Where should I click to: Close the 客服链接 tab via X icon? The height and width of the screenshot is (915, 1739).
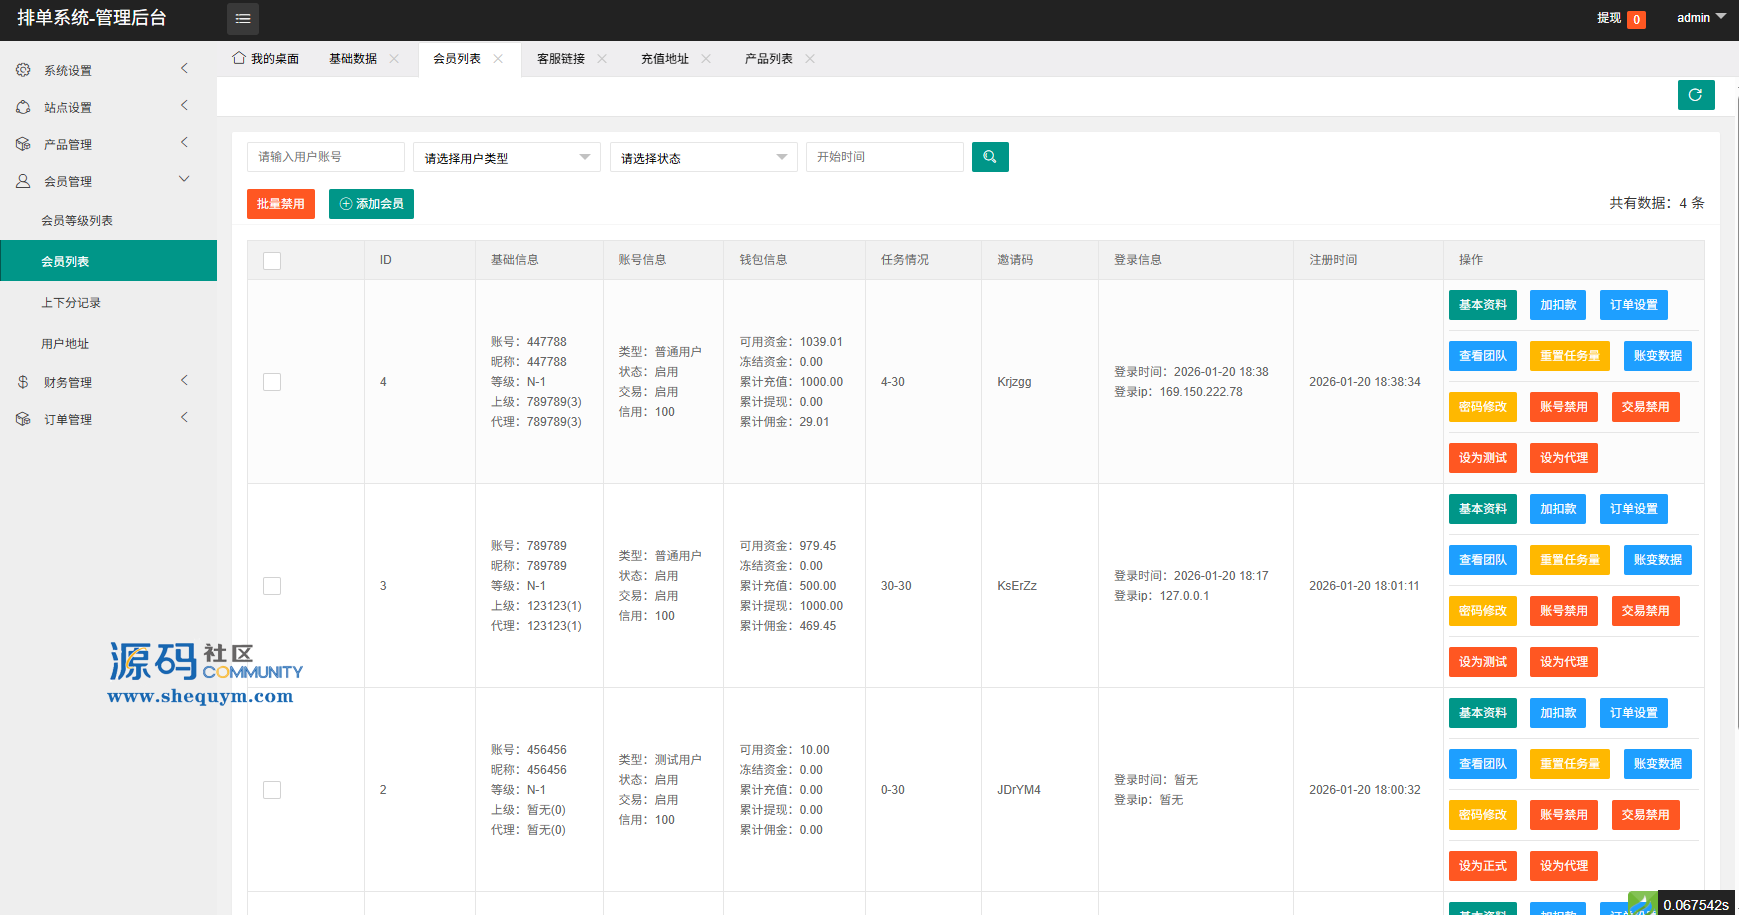click(602, 59)
